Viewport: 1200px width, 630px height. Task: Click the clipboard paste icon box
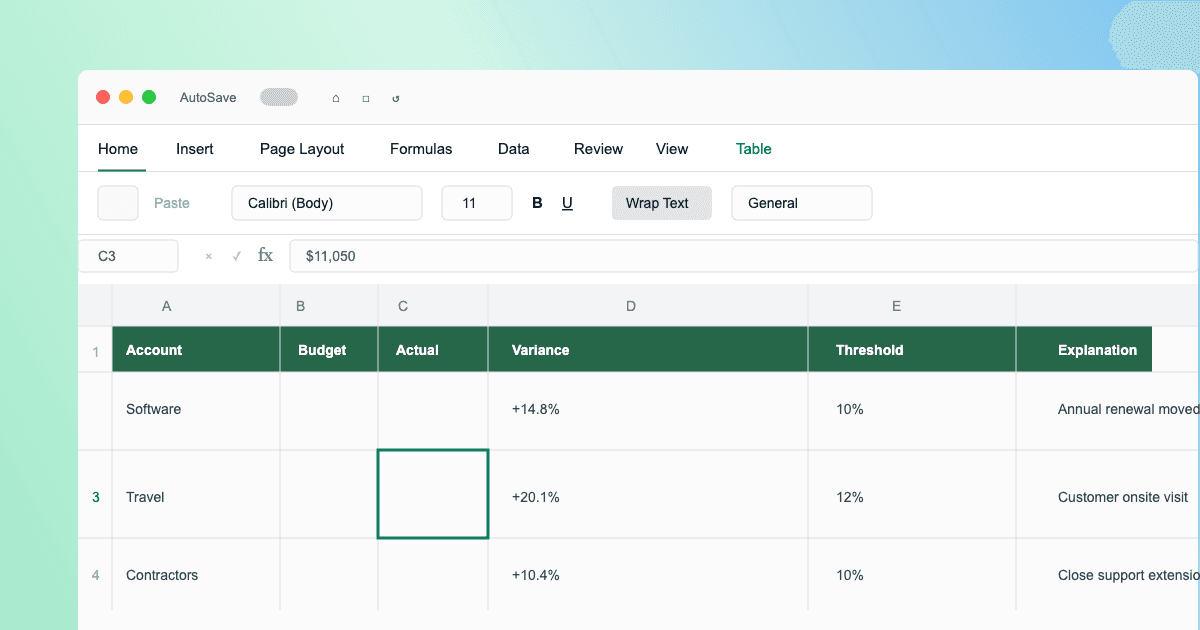click(x=118, y=203)
